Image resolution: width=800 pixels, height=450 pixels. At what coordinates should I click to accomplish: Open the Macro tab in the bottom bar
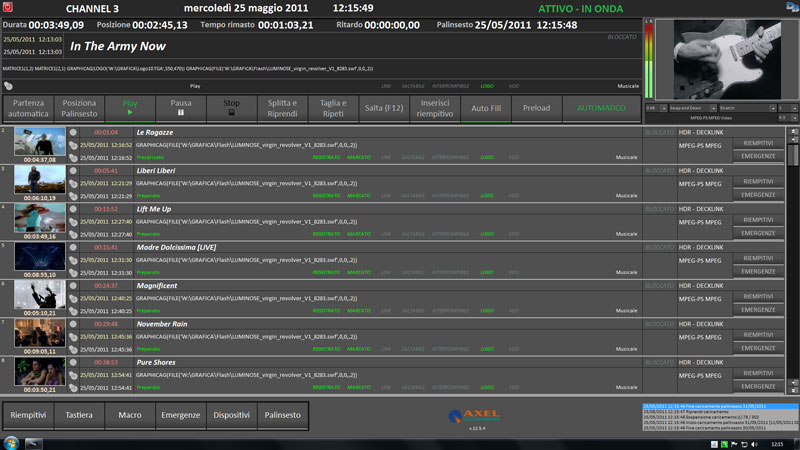129,414
